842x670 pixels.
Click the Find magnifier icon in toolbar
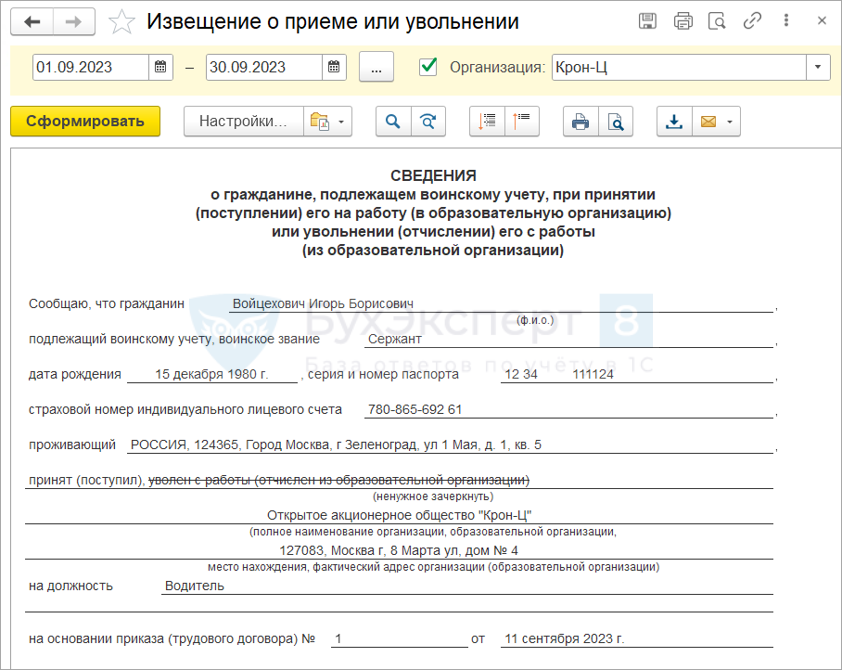point(393,121)
